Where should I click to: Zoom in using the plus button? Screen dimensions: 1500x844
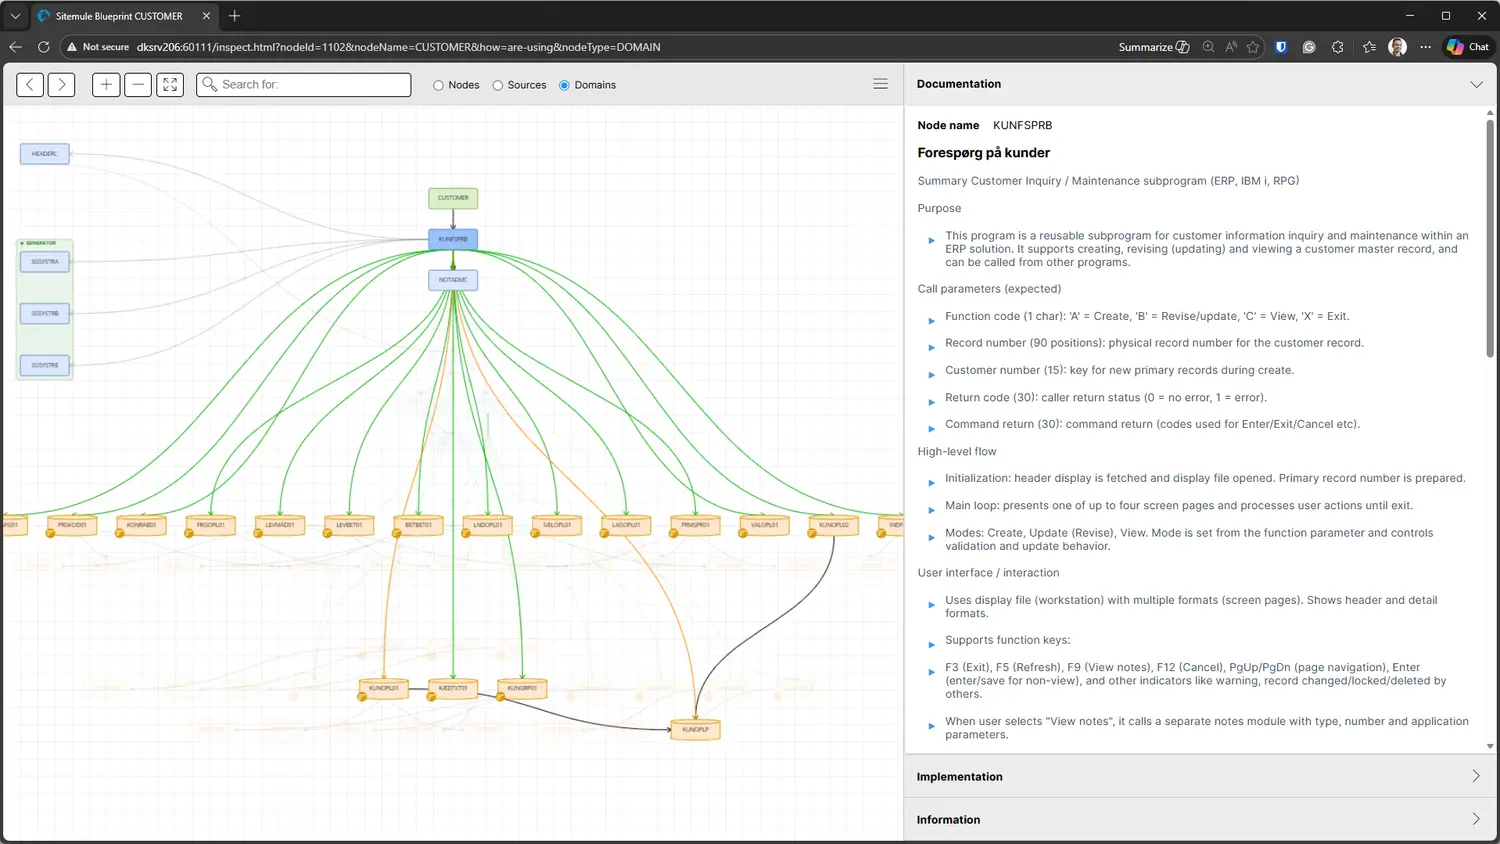click(106, 85)
